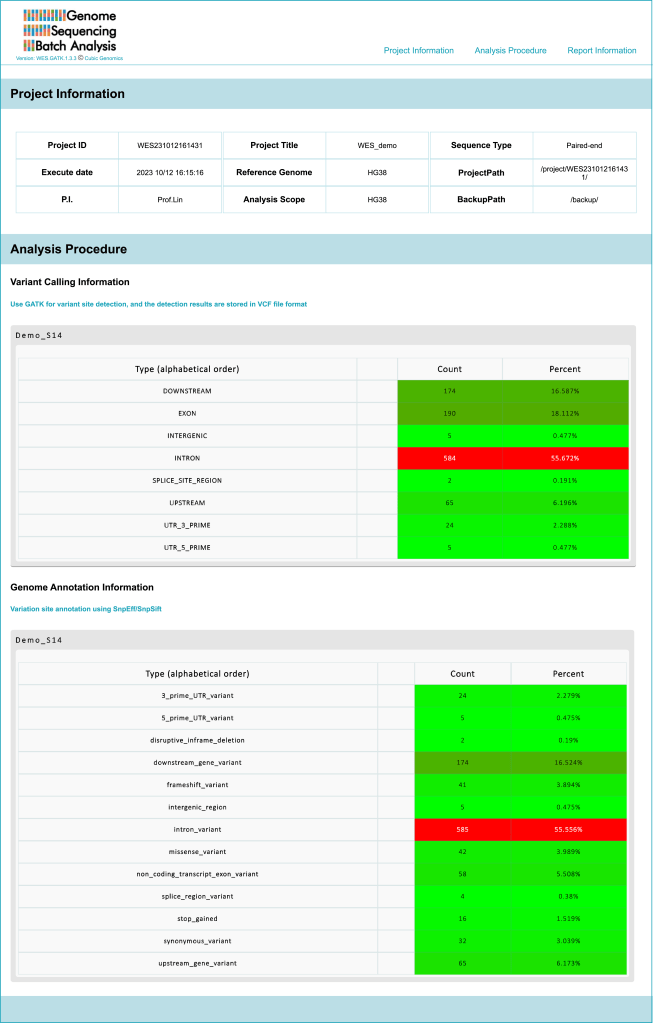The height and width of the screenshot is (1023, 653).
Task: Select the Execute date value
Action: click(x=170, y=173)
